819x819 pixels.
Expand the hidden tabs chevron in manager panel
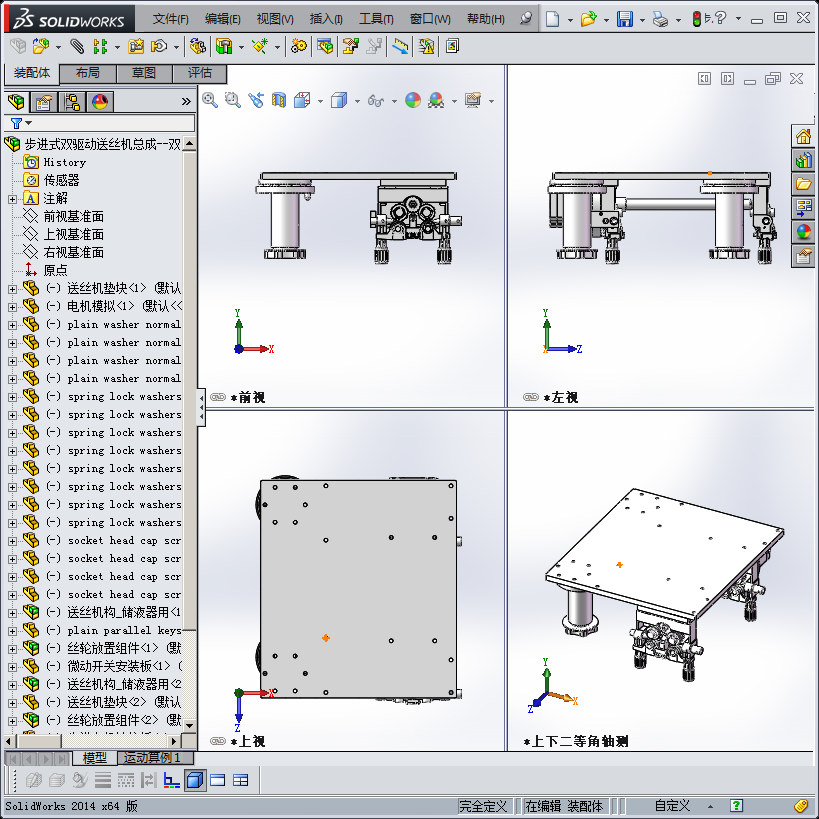[186, 101]
